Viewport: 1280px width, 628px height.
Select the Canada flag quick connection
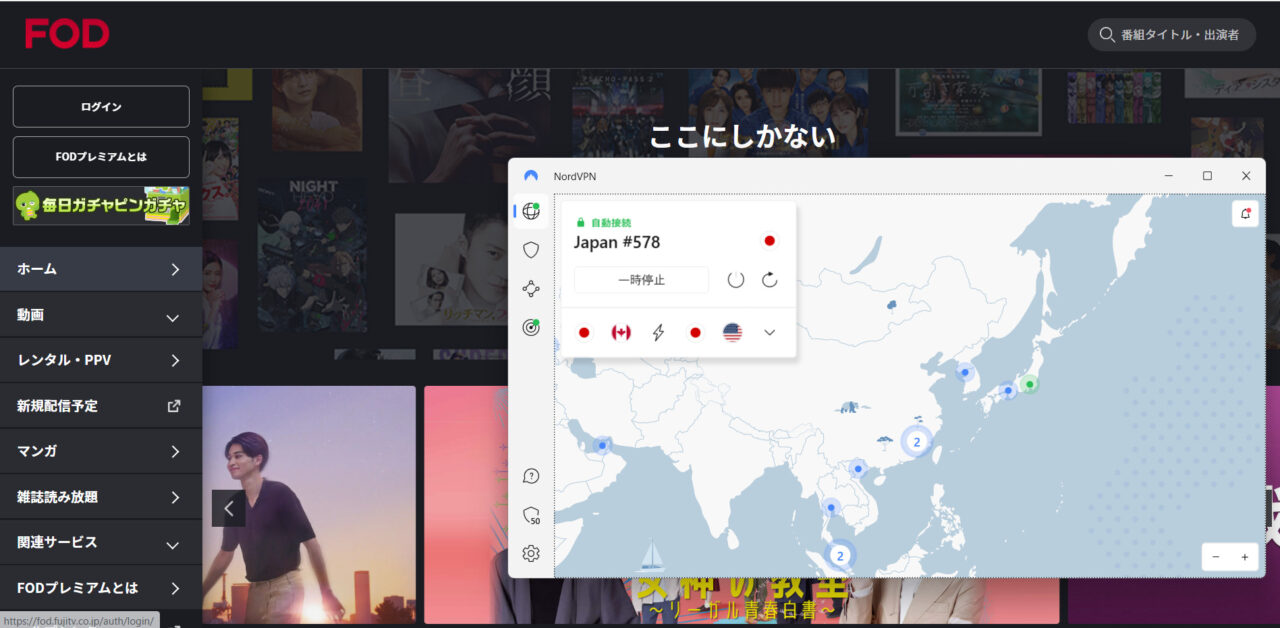[621, 333]
